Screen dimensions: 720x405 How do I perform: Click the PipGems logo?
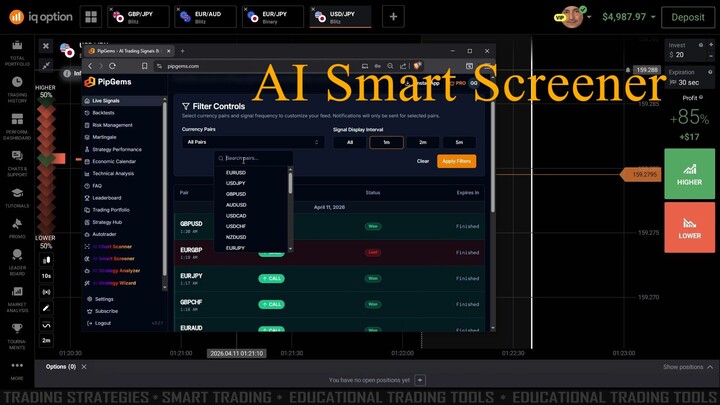[108, 82]
